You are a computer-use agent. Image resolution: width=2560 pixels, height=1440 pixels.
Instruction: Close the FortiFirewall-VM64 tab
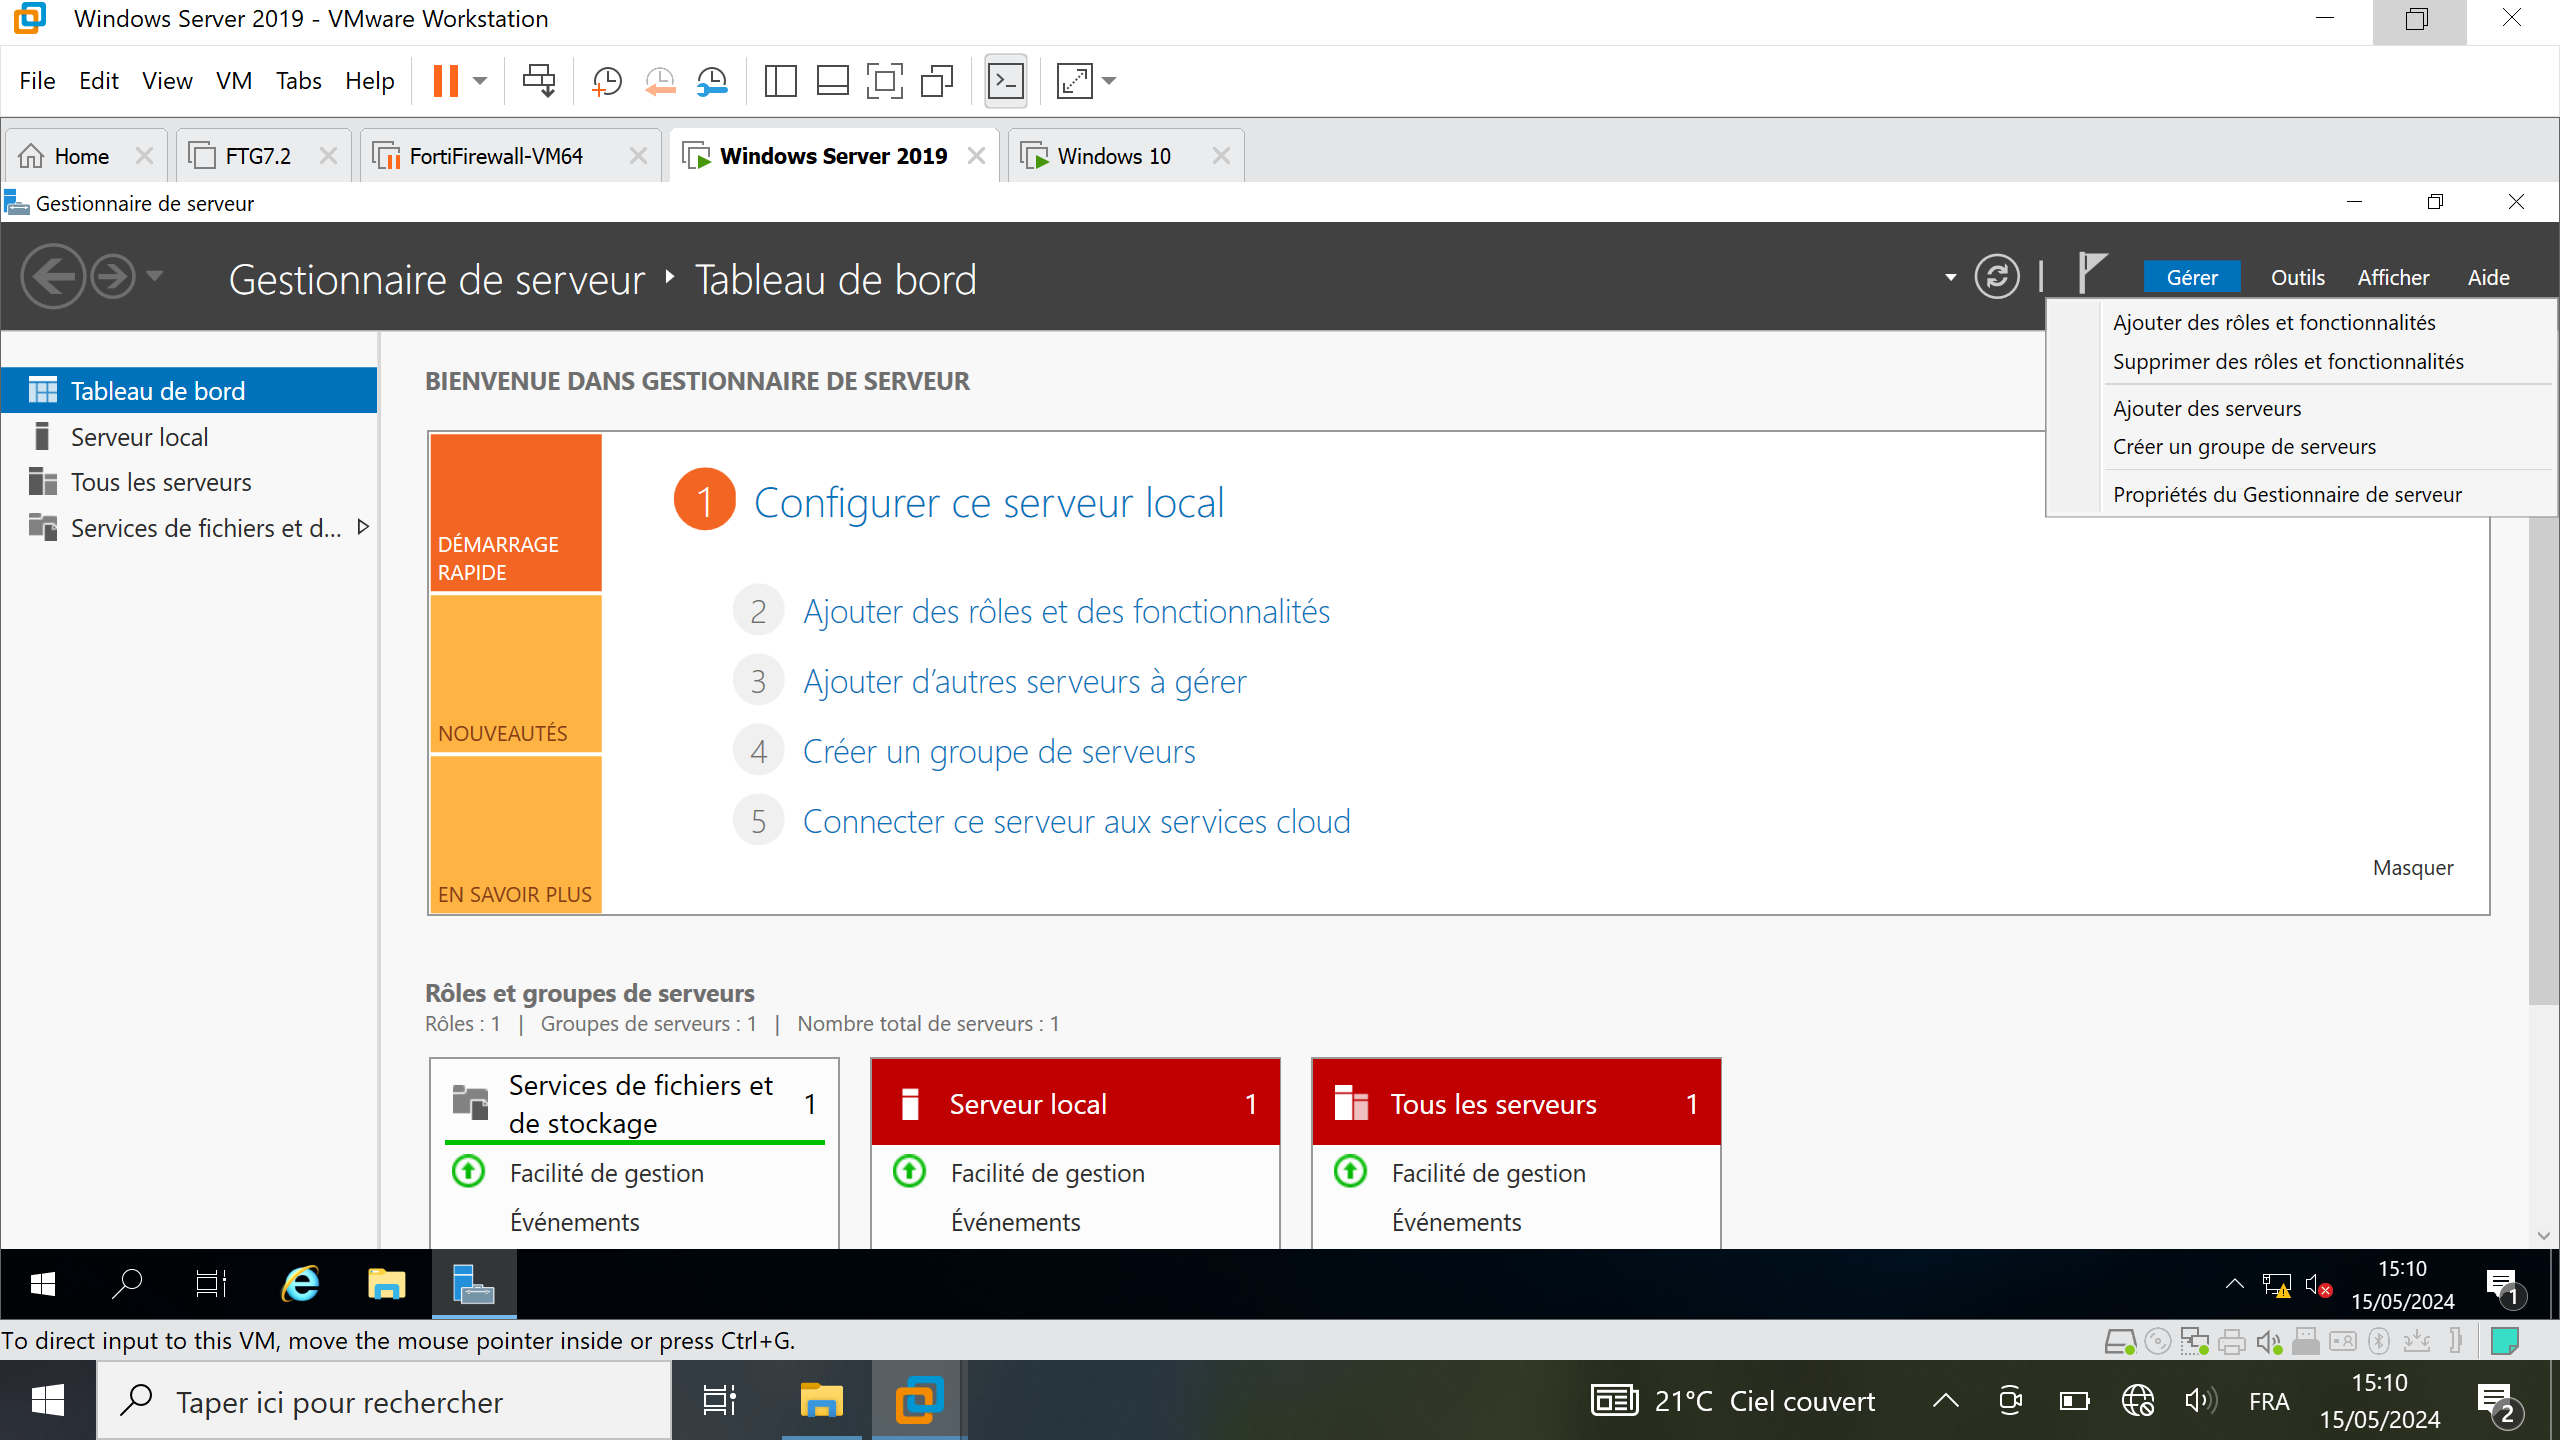coord(638,156)
